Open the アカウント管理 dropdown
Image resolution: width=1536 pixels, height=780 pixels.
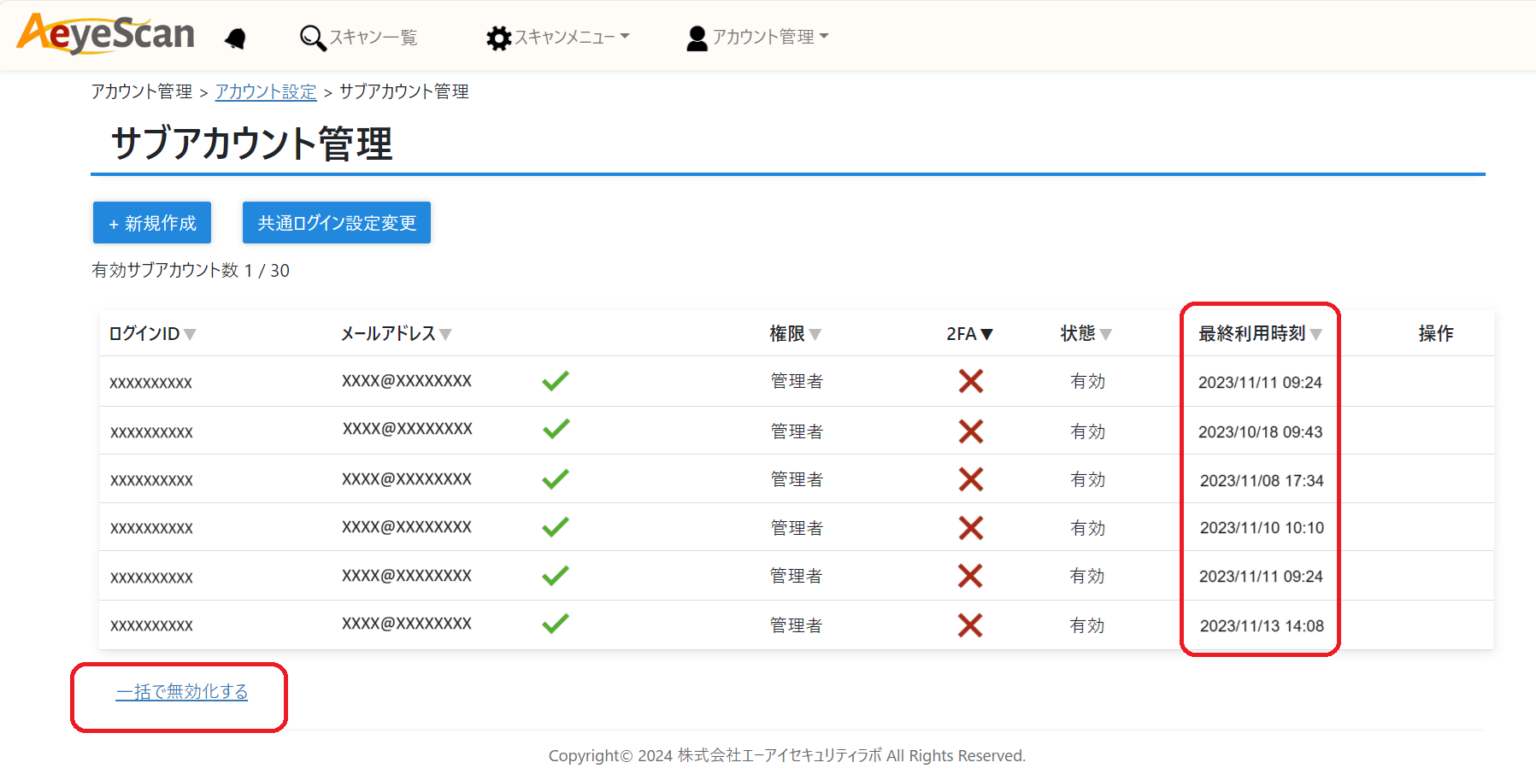click(x=765, y=37)
